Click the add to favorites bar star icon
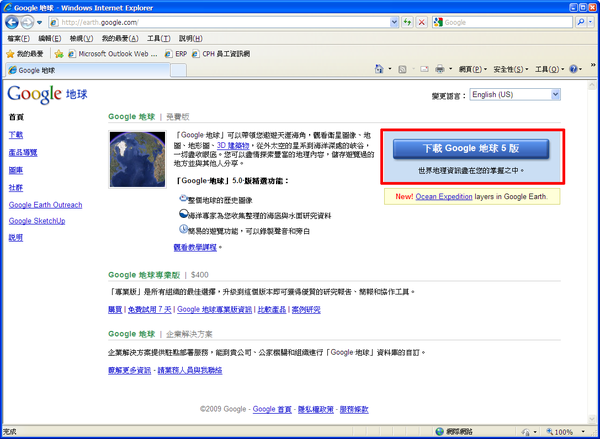Image resolution: width=600 pixels, height=439 pixels. 59,54
